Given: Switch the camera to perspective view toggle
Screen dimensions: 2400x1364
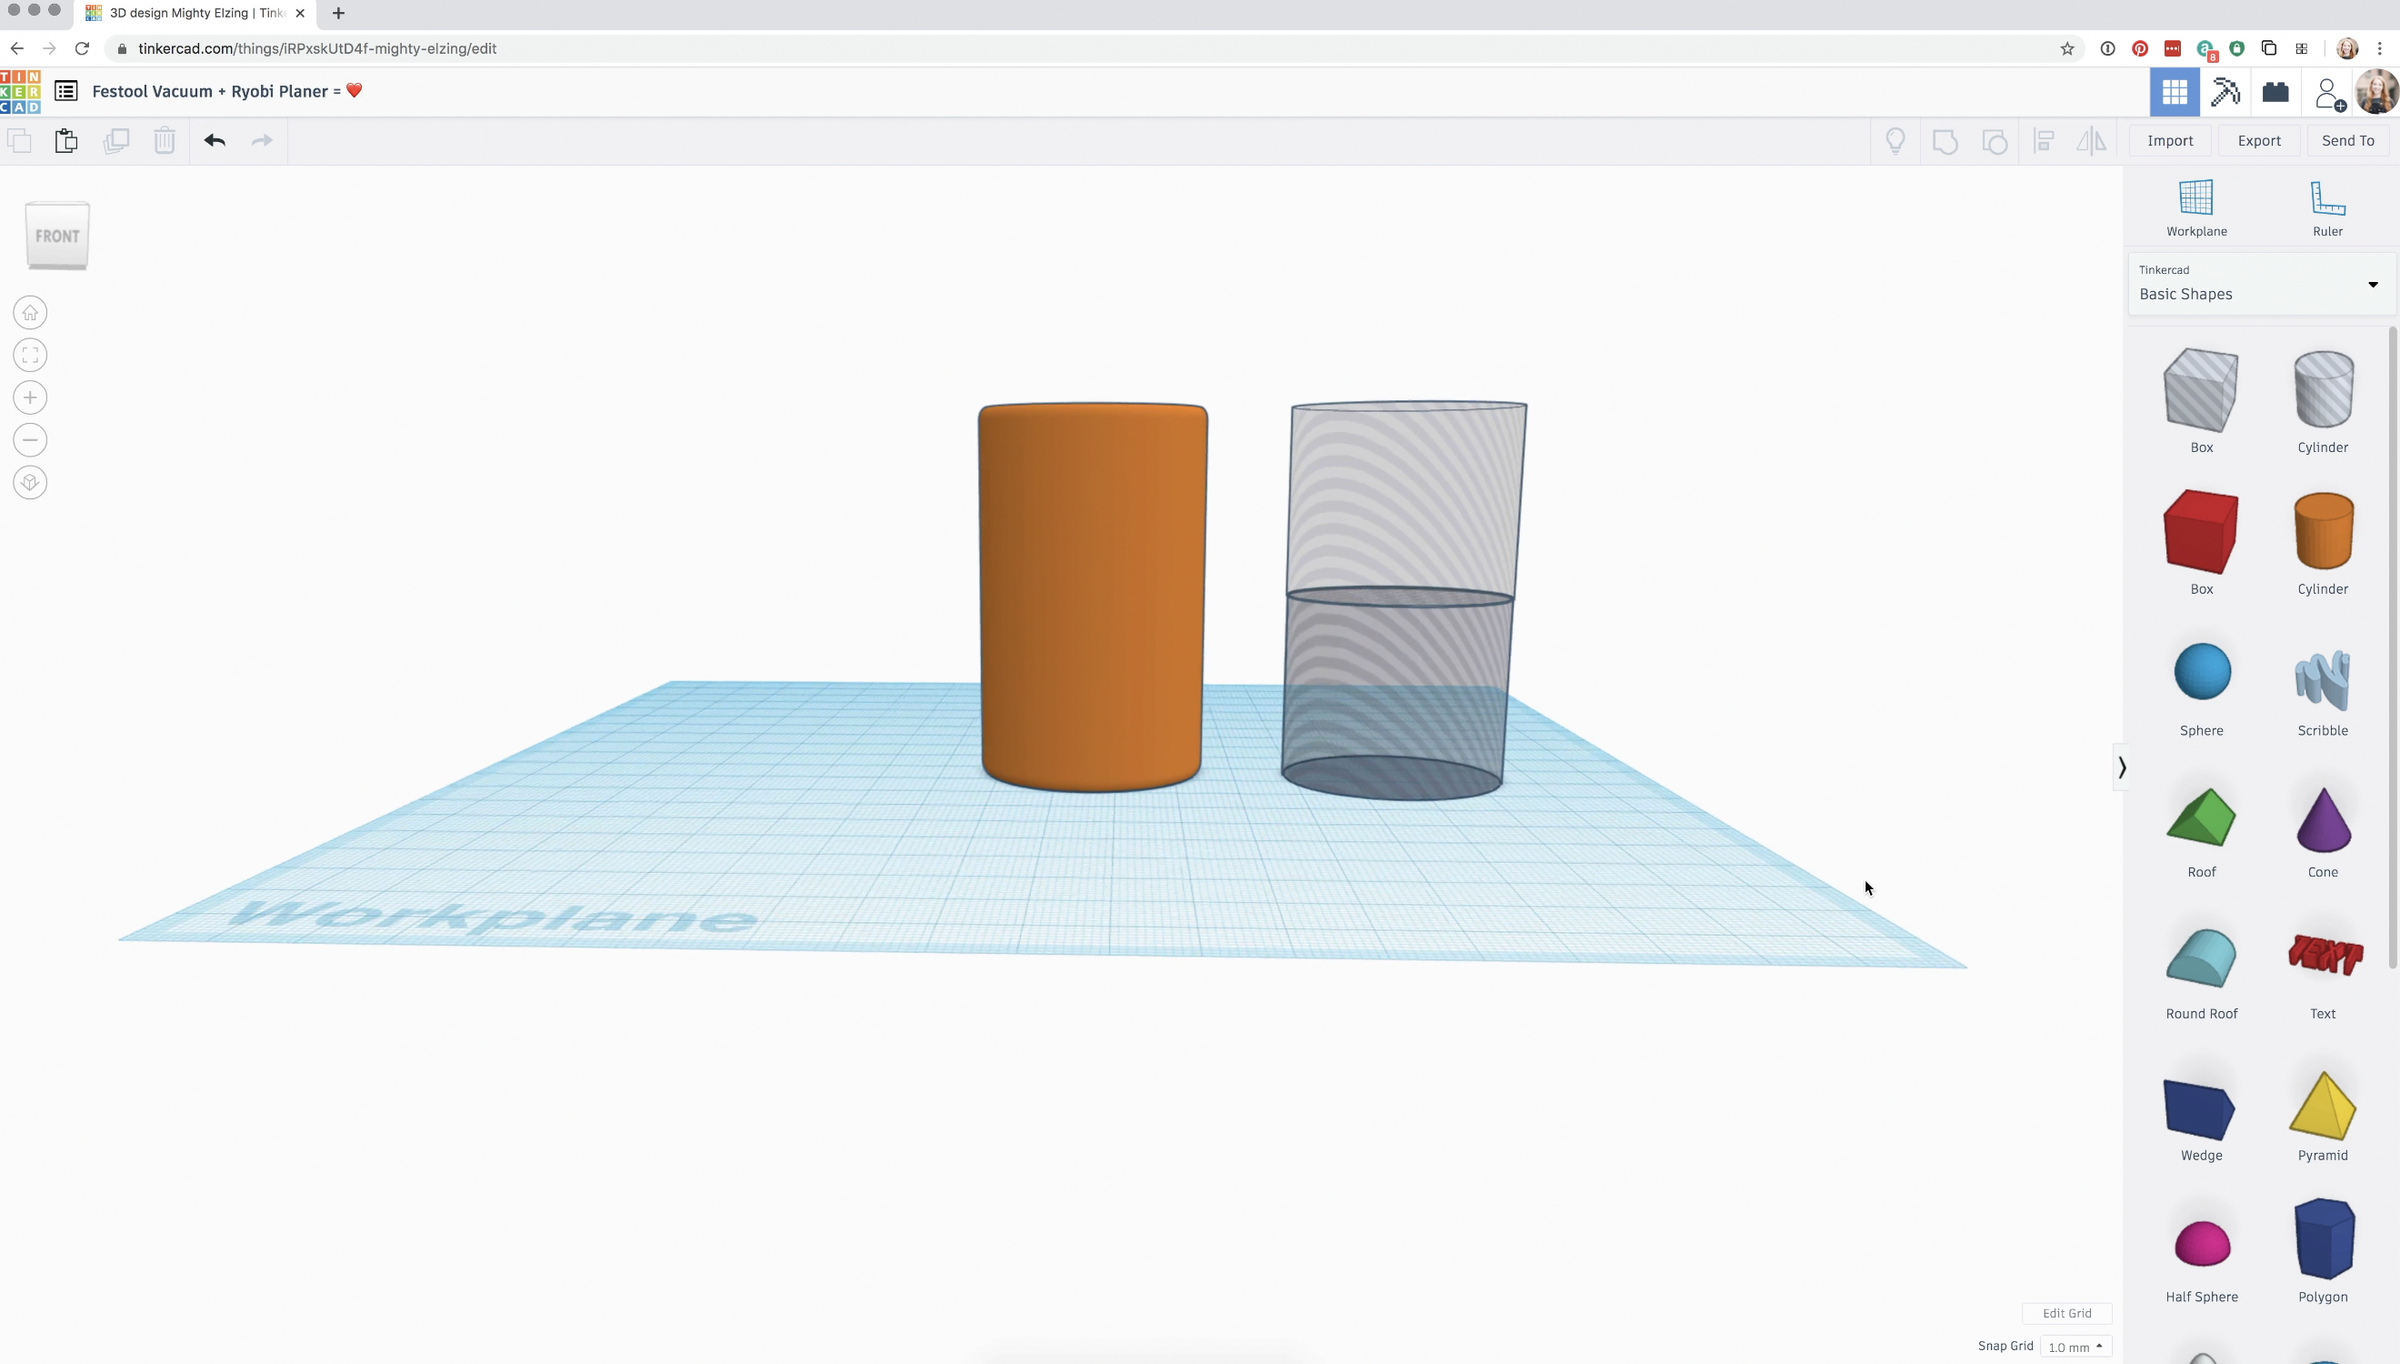Looking at the screenshot, I should coord(30,482).
